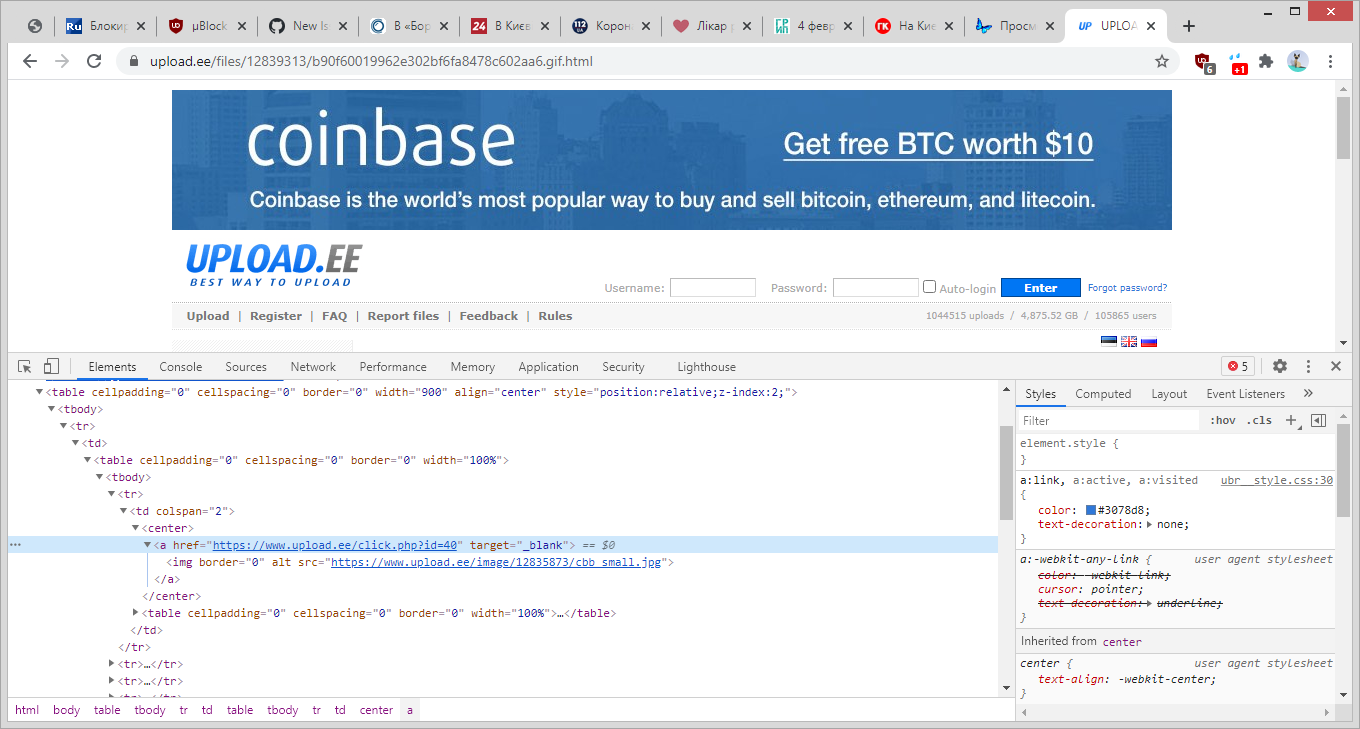Go back in browser history
Screen dimensions: 1360x729
pos(30,61)
